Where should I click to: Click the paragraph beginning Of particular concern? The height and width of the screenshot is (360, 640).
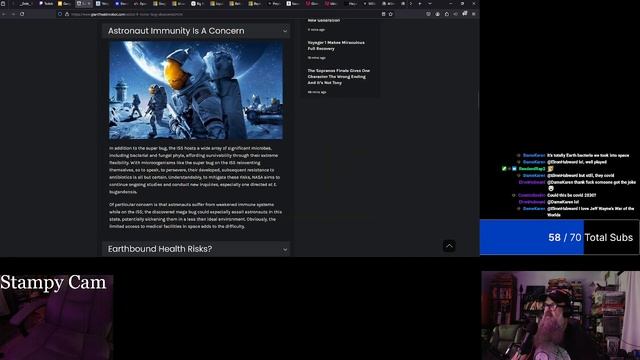196,216
